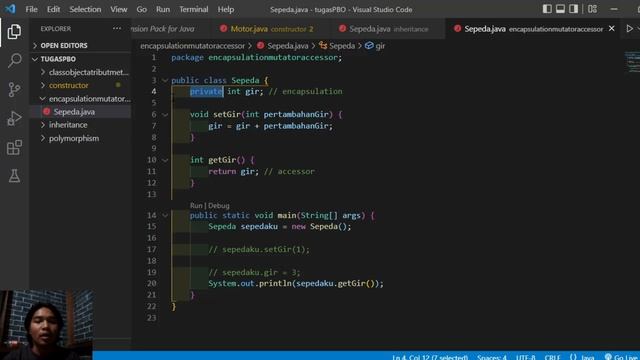Click encapsulationmutatoraccessor breadcrumb segment
Image resolution: width=640 pixels, height=360 pixels.
(x=192, y=46)
